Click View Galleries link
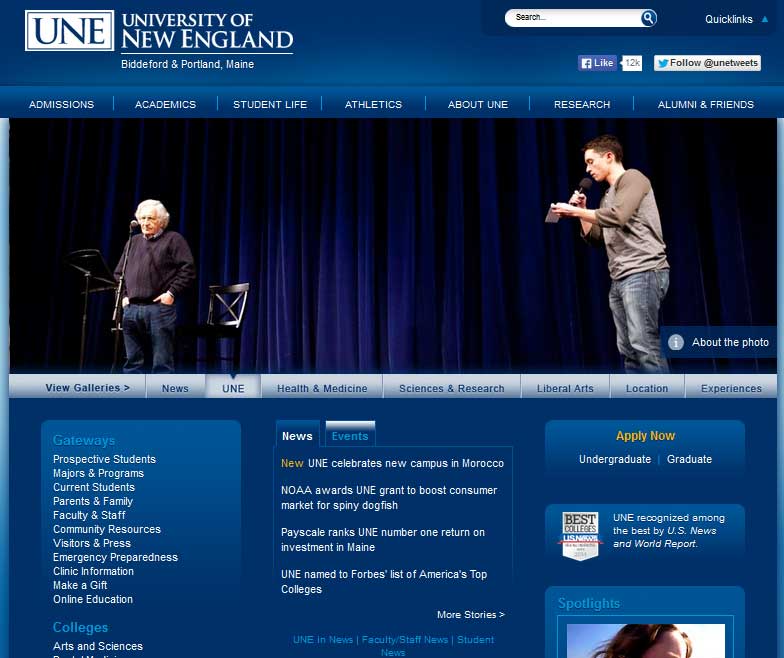The image size is (784, 658). [x=88, y=388]
